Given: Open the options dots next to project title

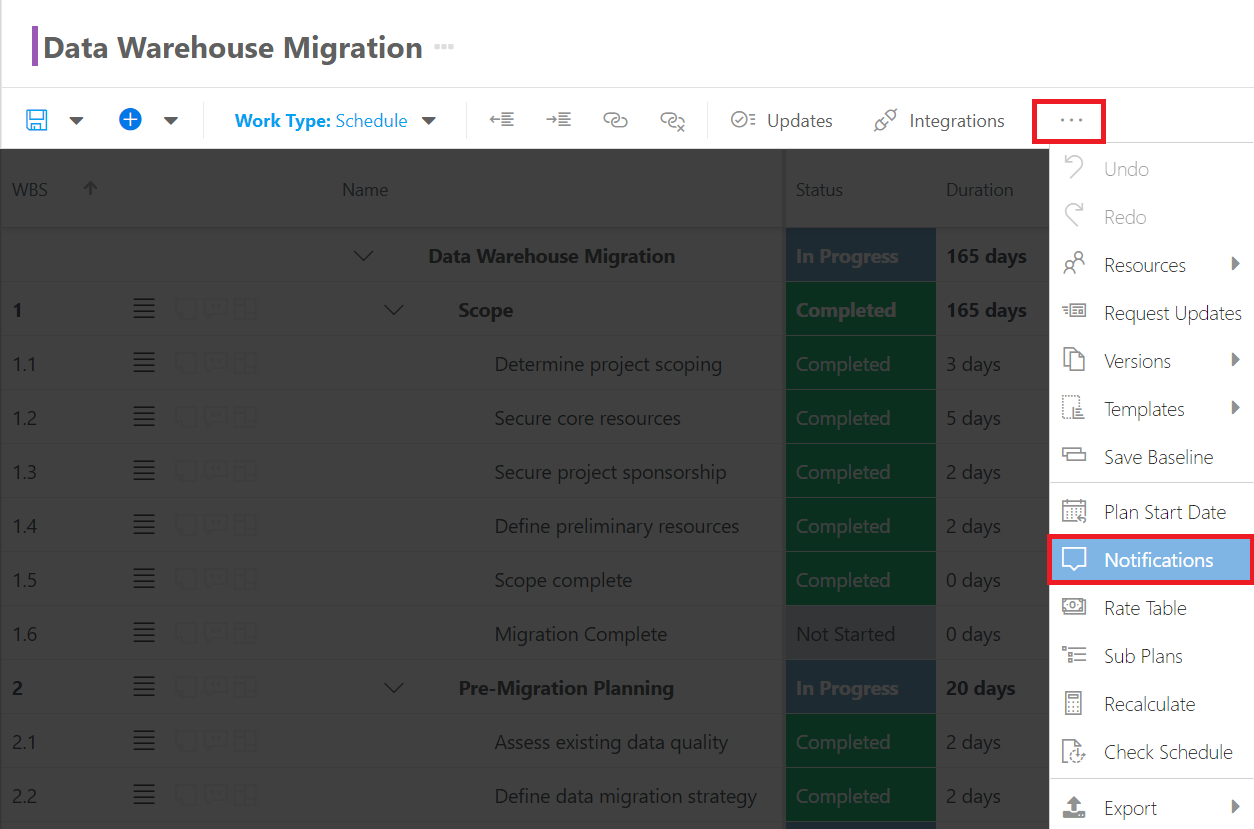Looking at the screenshot, I should click(444, 47).
